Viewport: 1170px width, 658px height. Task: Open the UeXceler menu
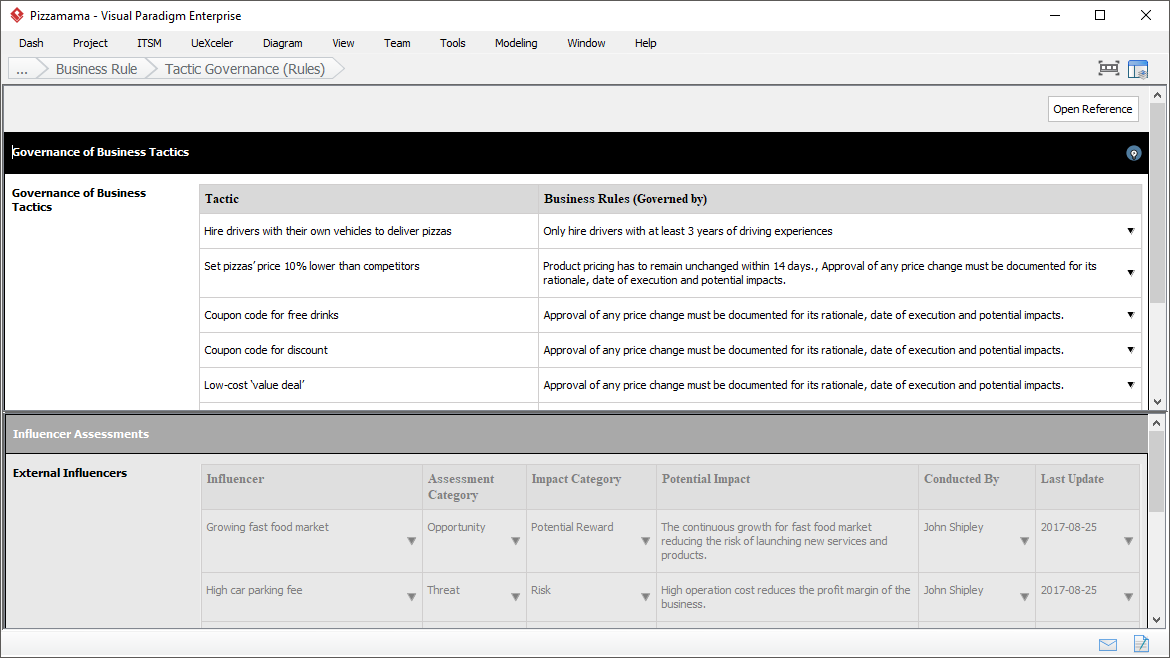(x=212, y=43)
